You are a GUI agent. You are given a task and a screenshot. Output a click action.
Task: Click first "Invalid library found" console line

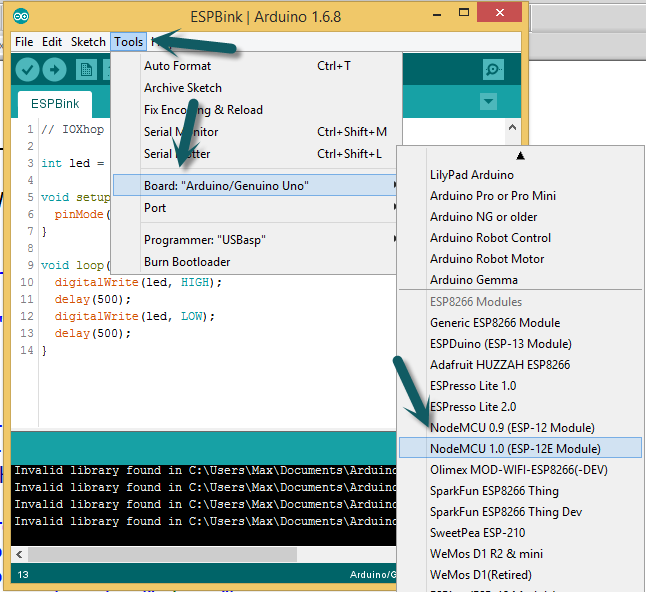[205, 470]
